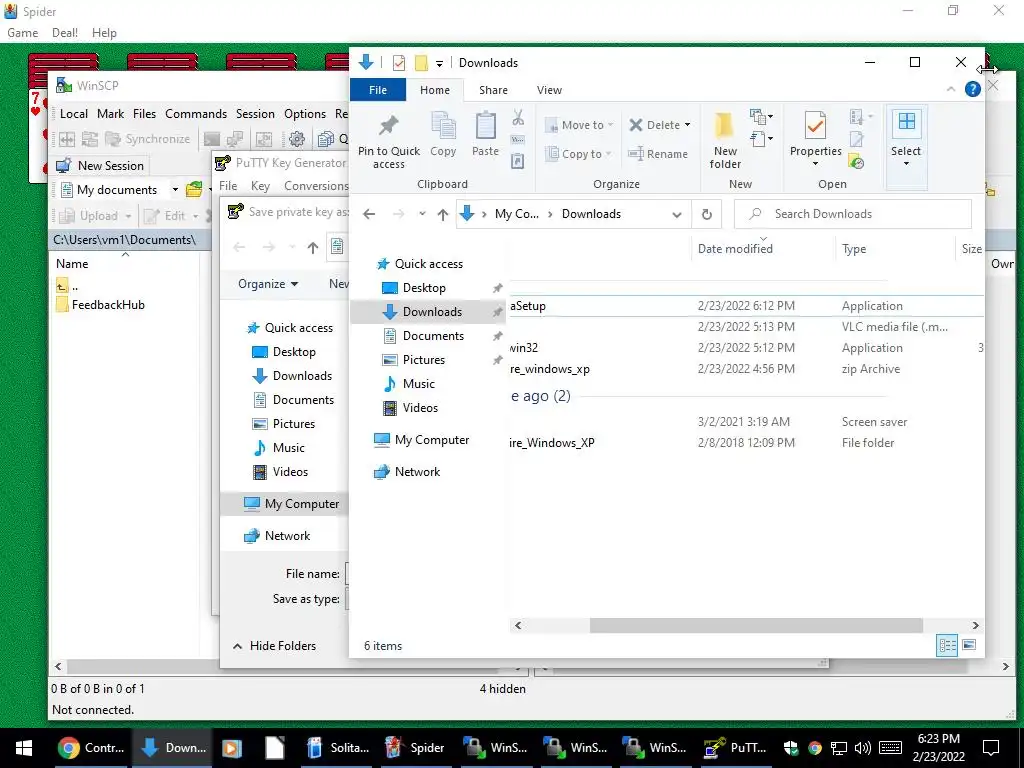Click Properties checkmark icon in Explorer title bar
This screenshot has height=768, width=1024.
[398, 63]
